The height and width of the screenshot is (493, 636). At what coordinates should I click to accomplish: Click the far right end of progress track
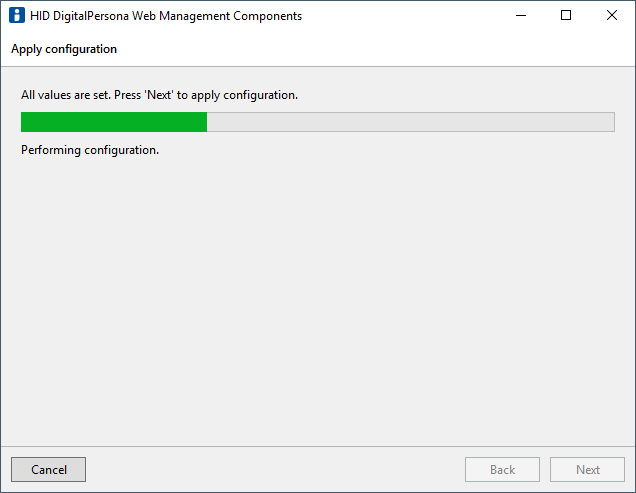(x=610, y=122)
